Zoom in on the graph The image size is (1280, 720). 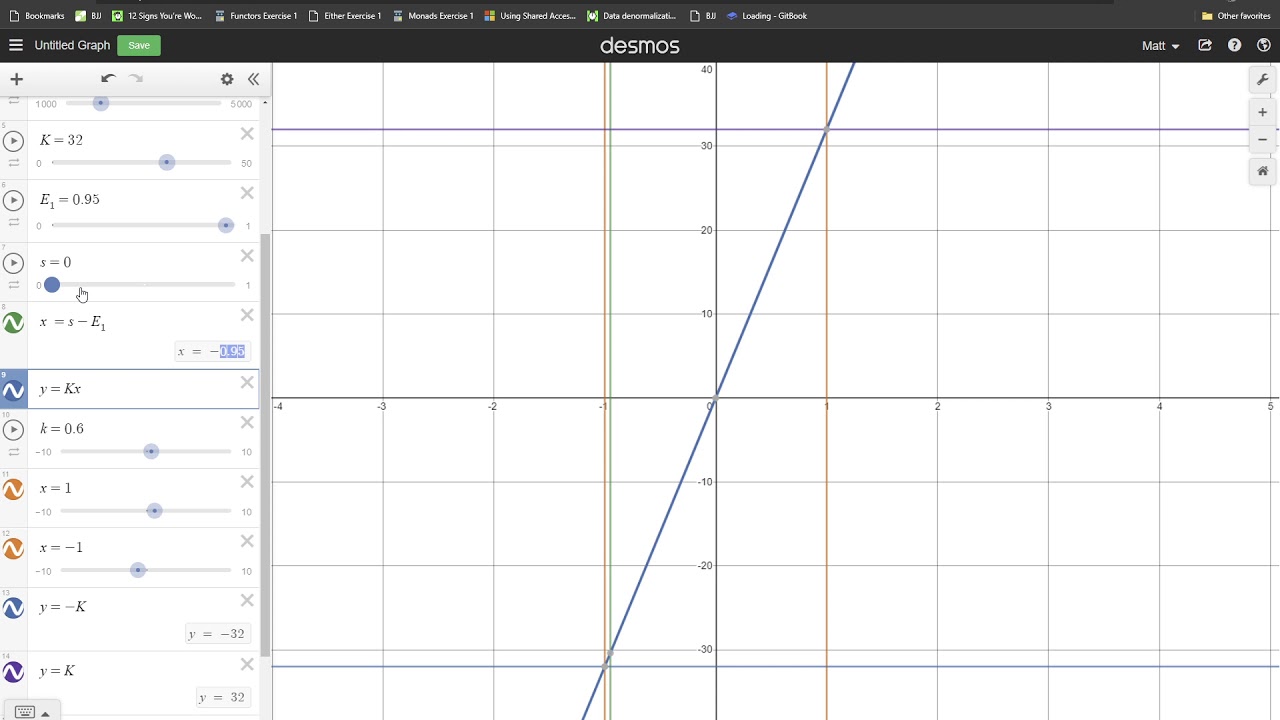(1262, 112)
